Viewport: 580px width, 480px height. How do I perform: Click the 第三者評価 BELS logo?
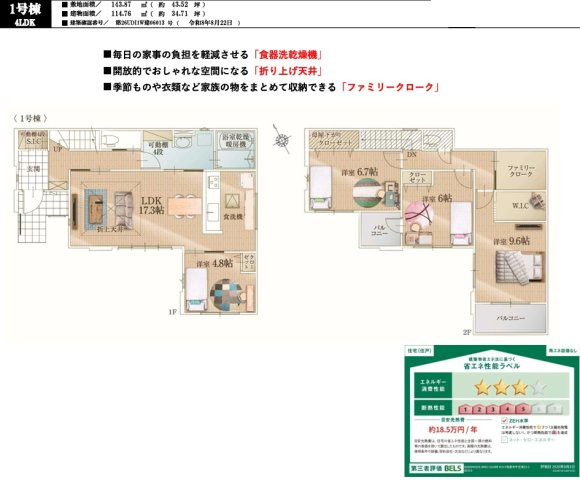click(436, 468)
